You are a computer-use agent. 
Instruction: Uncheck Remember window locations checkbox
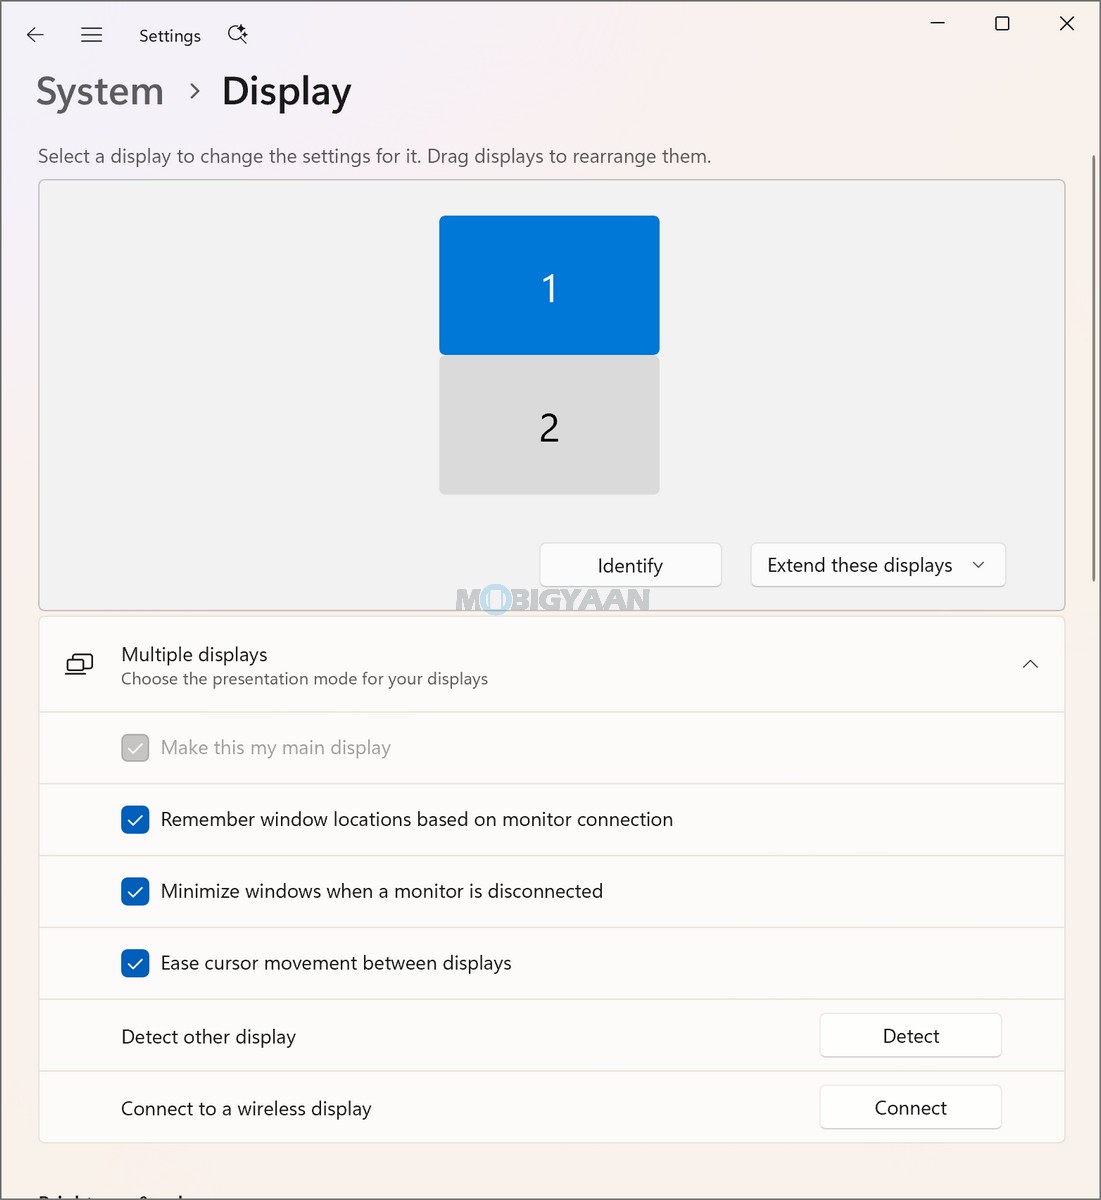click(x=135, y=820)
